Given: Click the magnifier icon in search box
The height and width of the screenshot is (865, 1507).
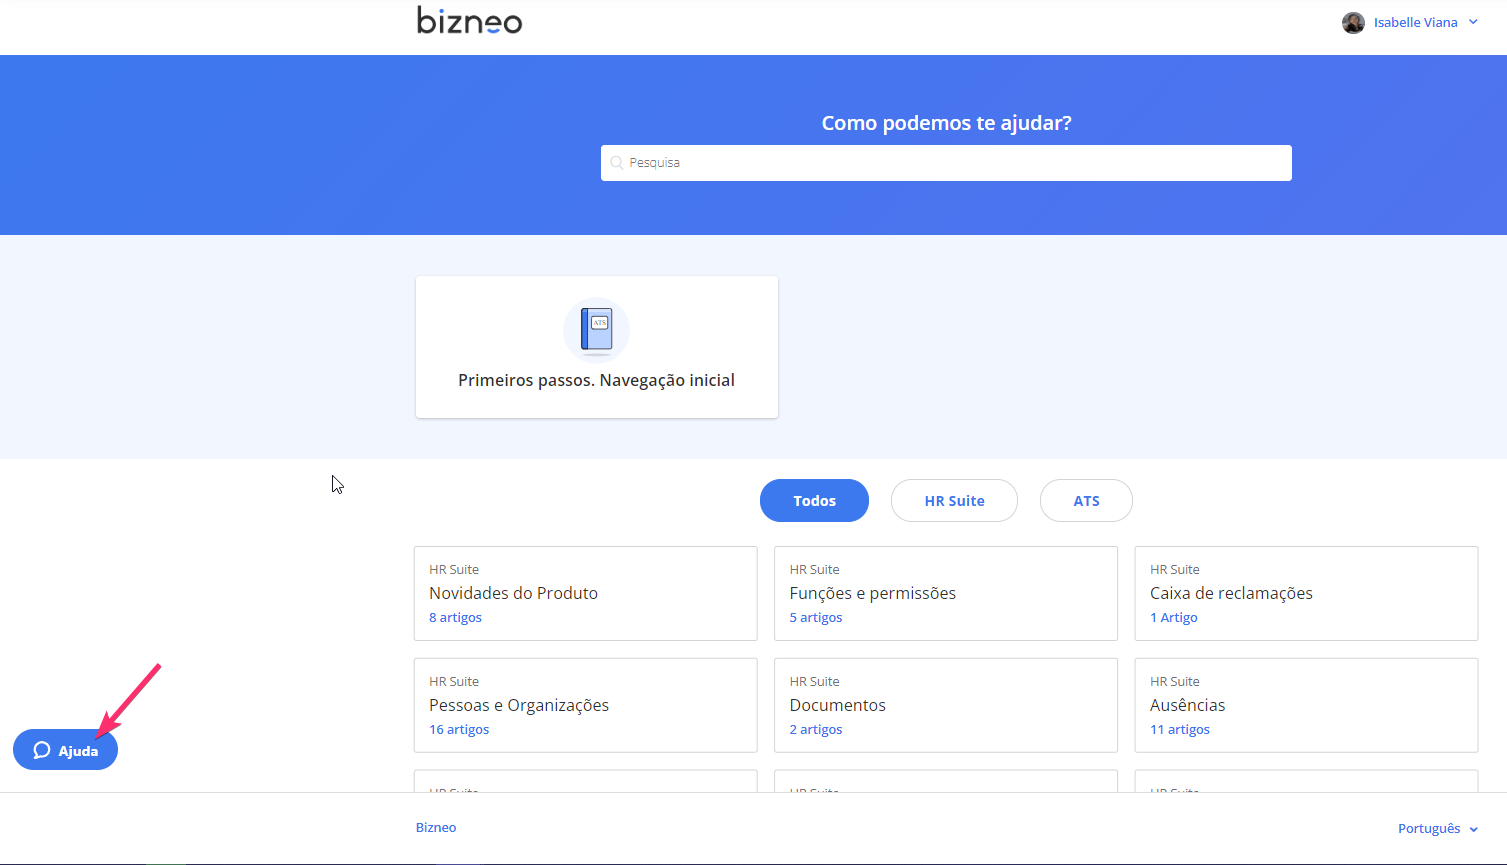Looking at the screenshot, I should click(617, 163).
